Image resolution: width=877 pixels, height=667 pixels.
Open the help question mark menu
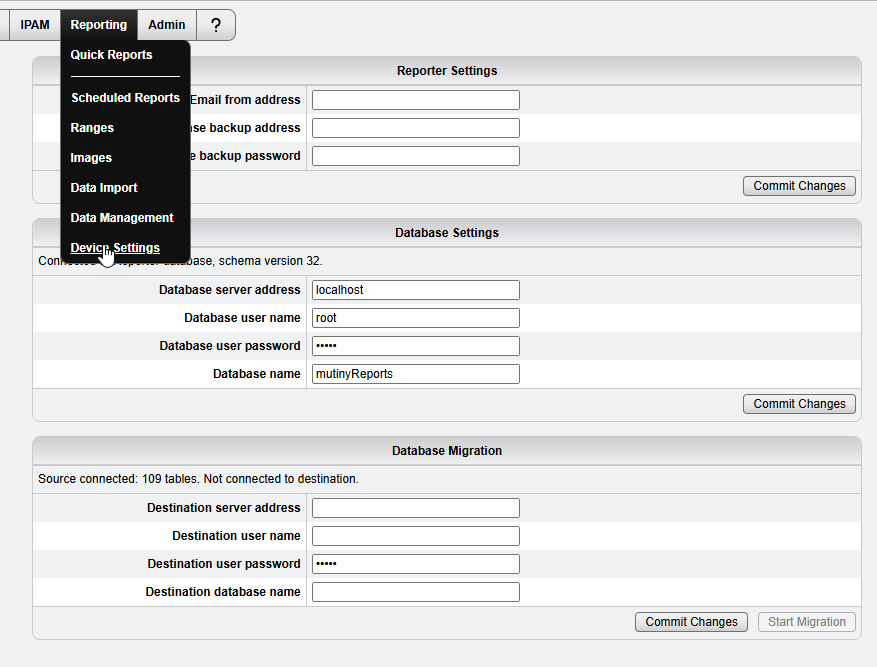(x=216, y=25)
